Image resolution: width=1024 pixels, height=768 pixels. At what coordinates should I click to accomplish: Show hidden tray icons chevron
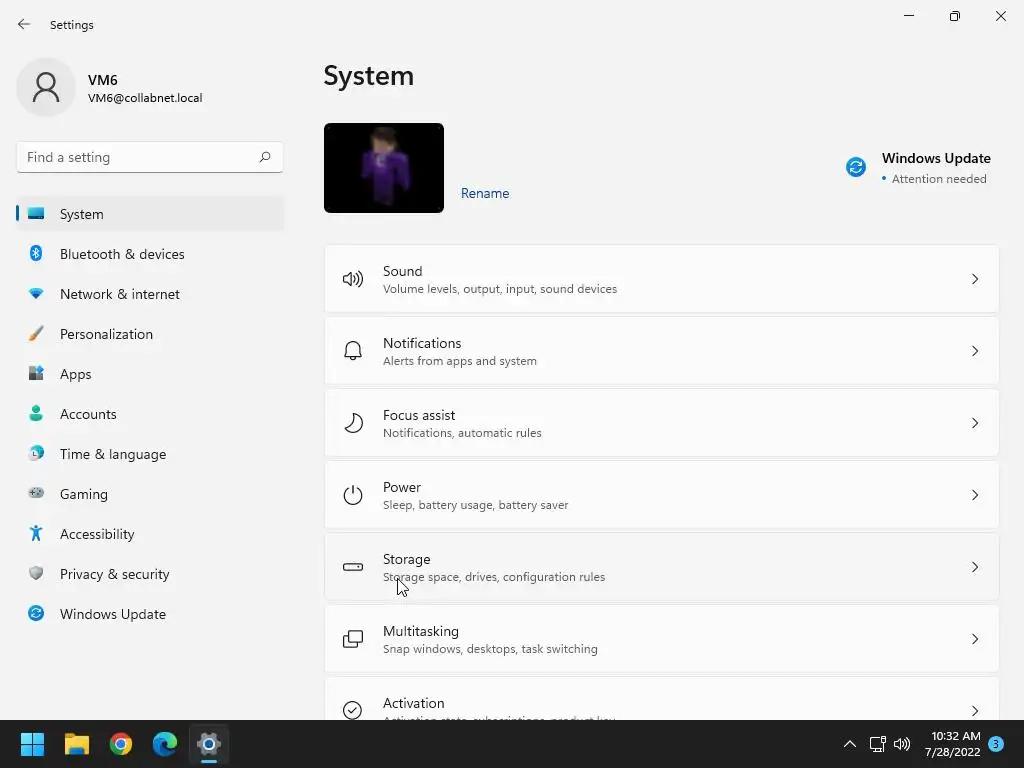pyautogui.click(x=850, y=744)
